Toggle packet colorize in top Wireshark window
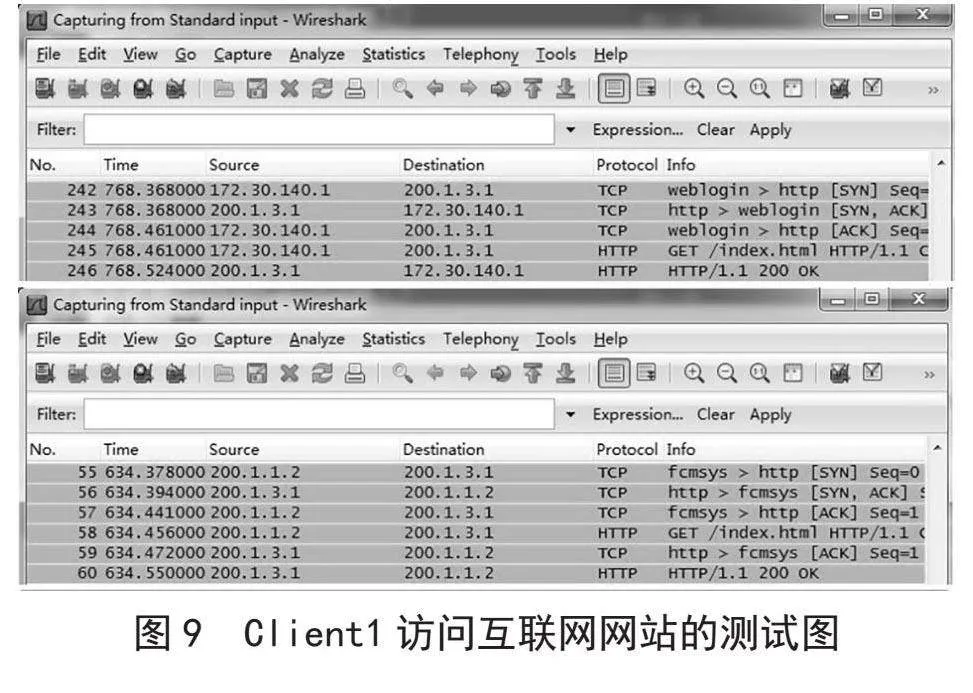This screenshot has height=693, width=973. click(x=614, y=89)
